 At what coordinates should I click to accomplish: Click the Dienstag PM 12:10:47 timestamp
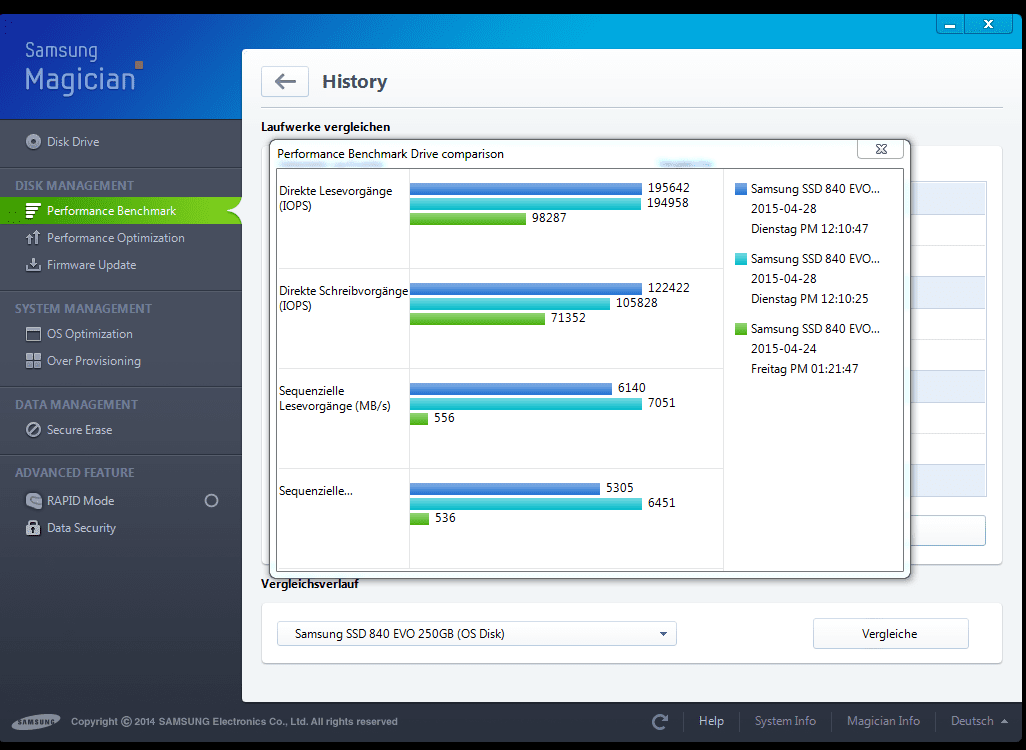809,228
